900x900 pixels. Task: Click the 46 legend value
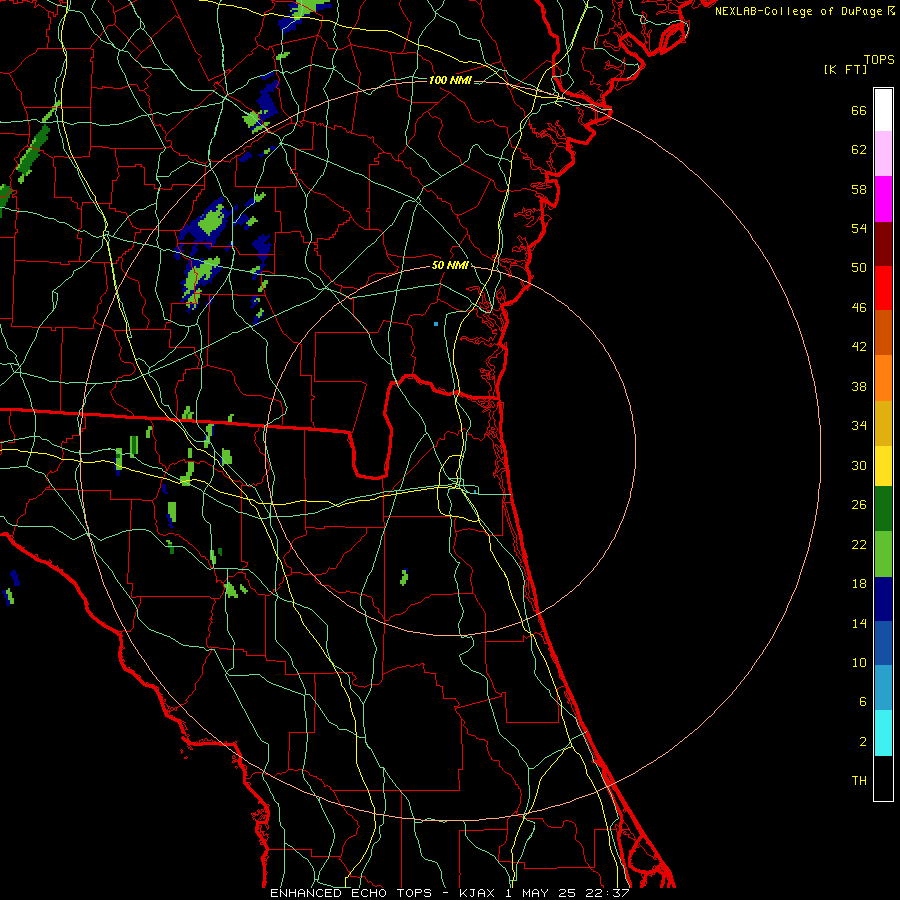click(x=859, y=308)
